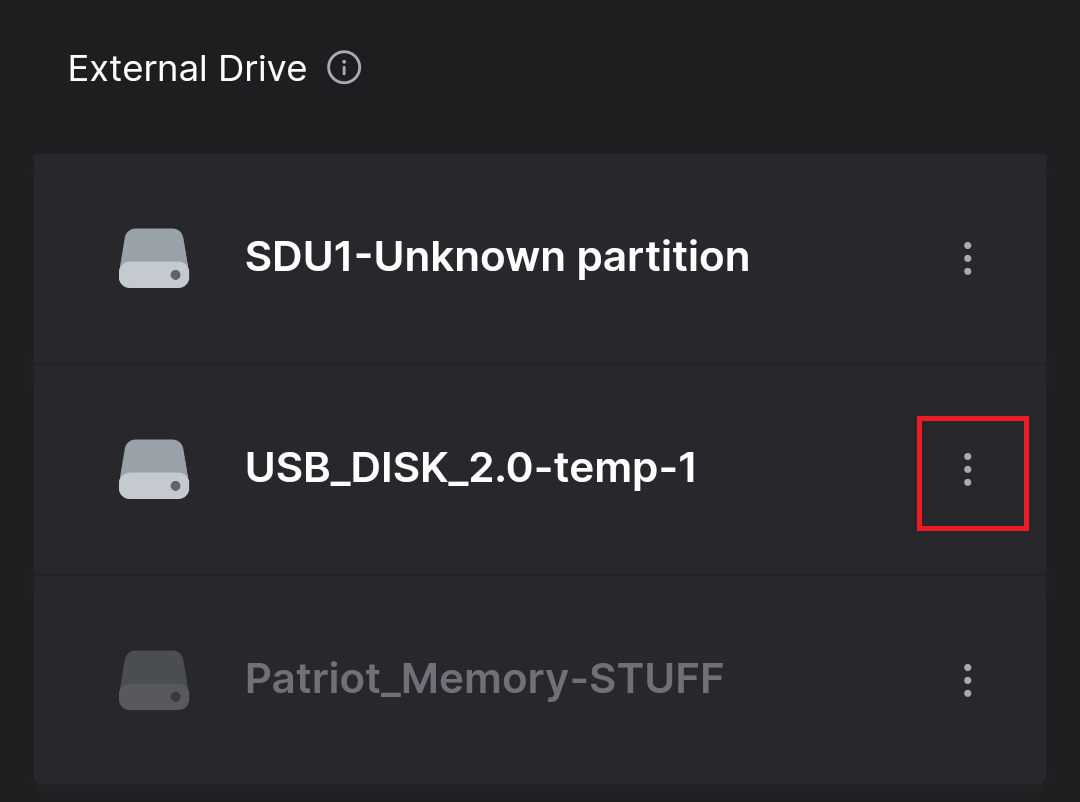The image size is (1080, 802).
Task: Click the External Drive section heading
Action: (187, 68)
